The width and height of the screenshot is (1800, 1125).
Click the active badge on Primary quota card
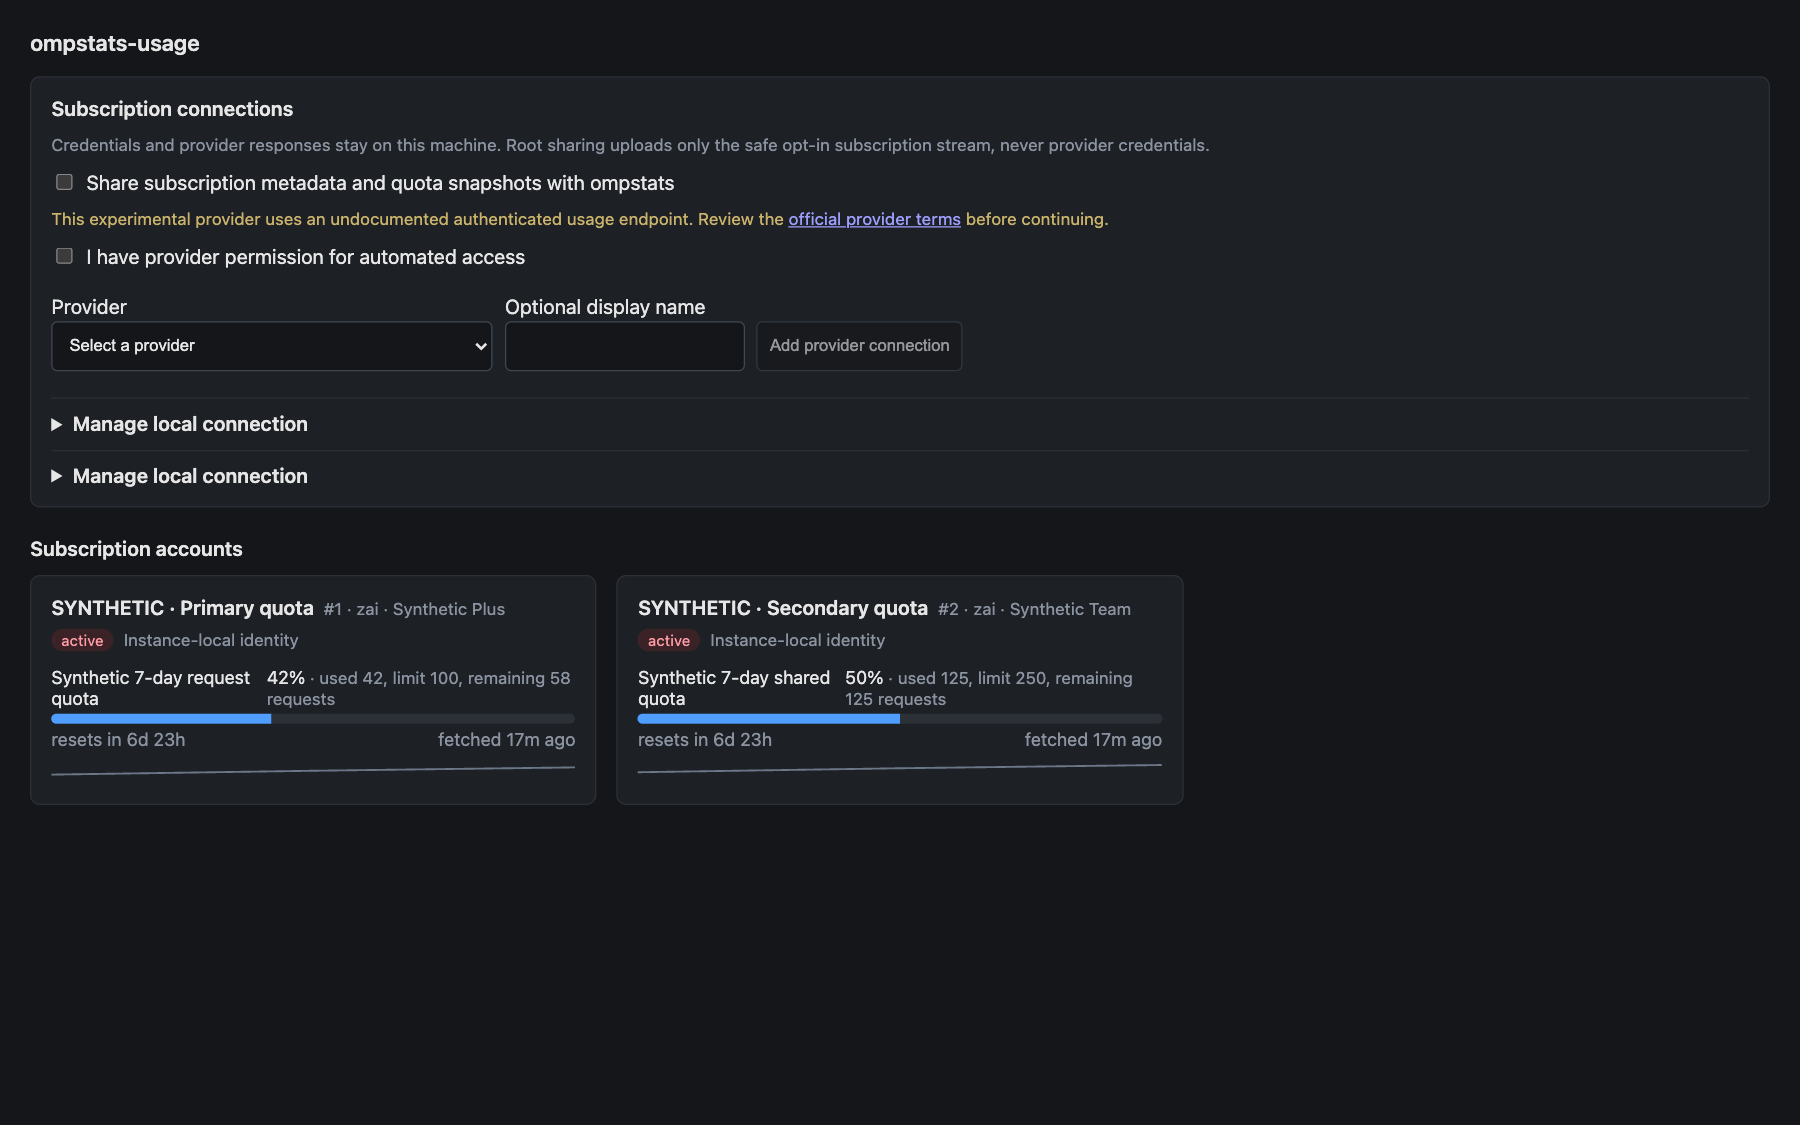(x=82, y=641)
